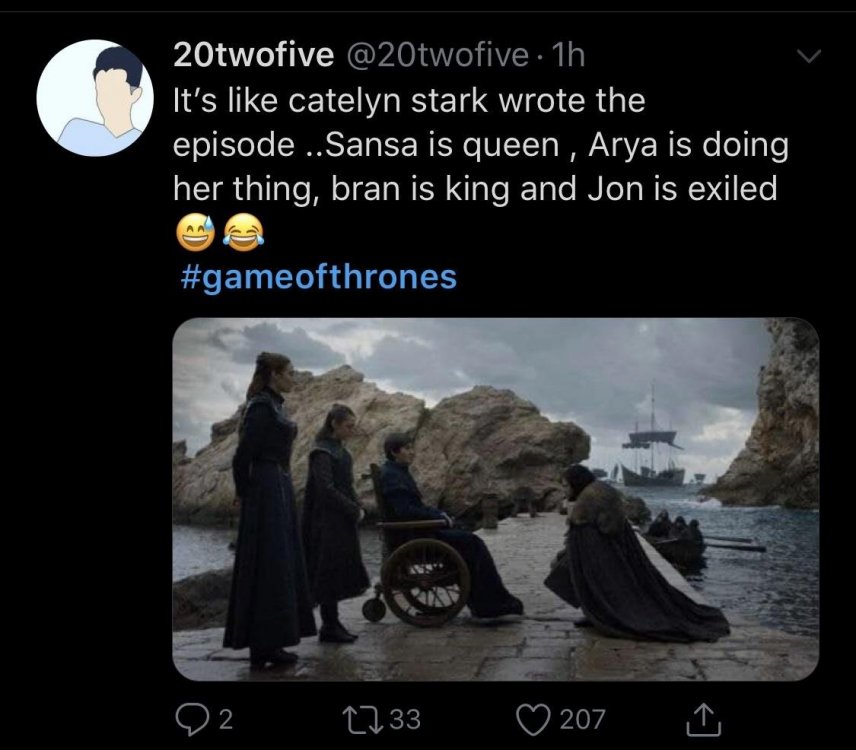Click the reply speech bubble icon

pos(188,717)
